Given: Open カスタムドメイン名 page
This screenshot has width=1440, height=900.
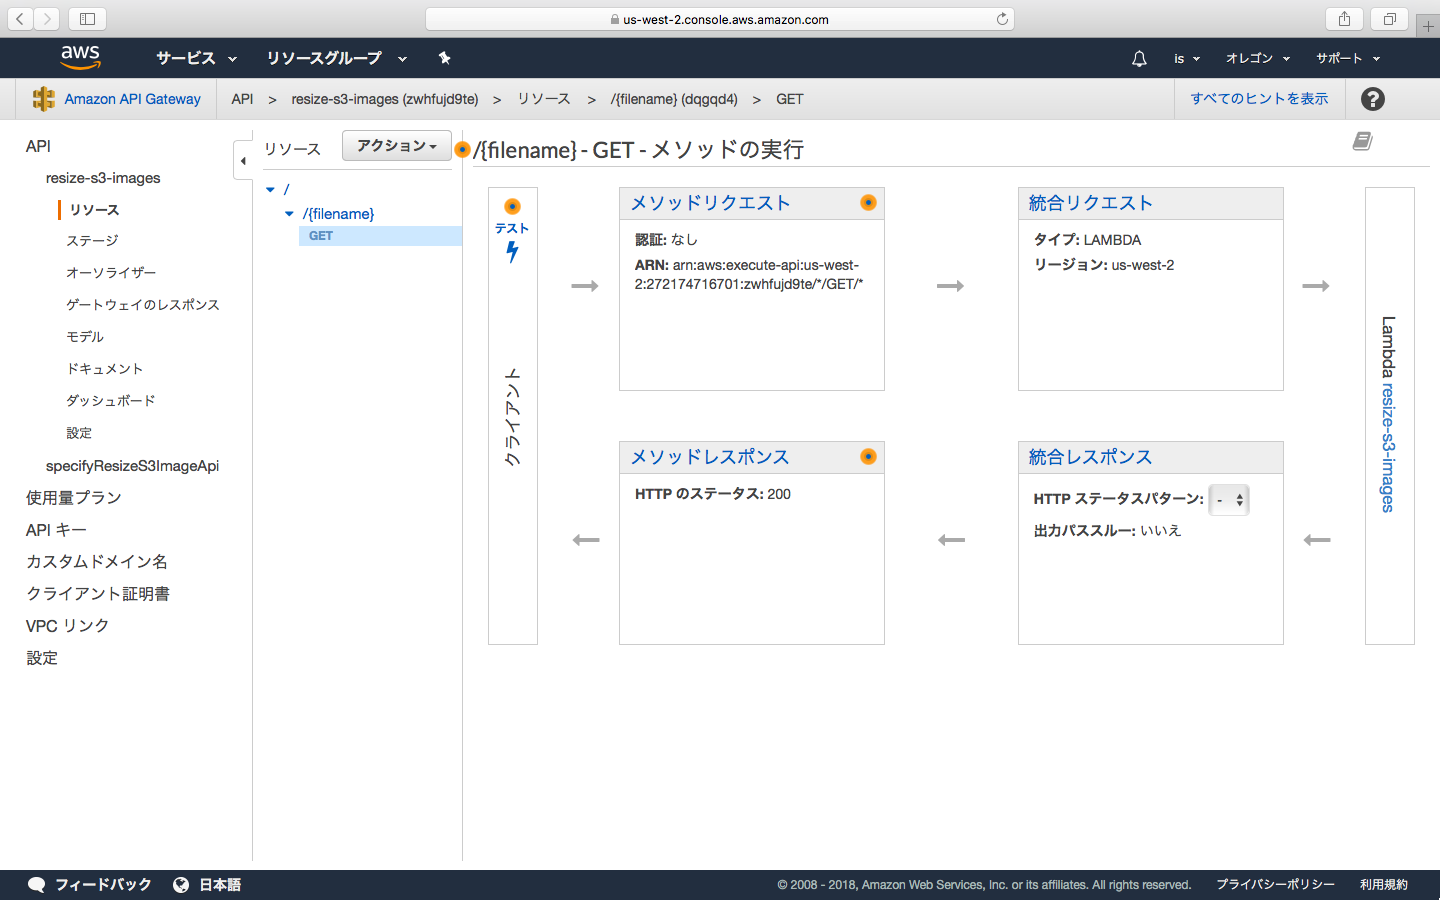Looking at the screenshot, I should pyautogui.click(x=97, y=562).
